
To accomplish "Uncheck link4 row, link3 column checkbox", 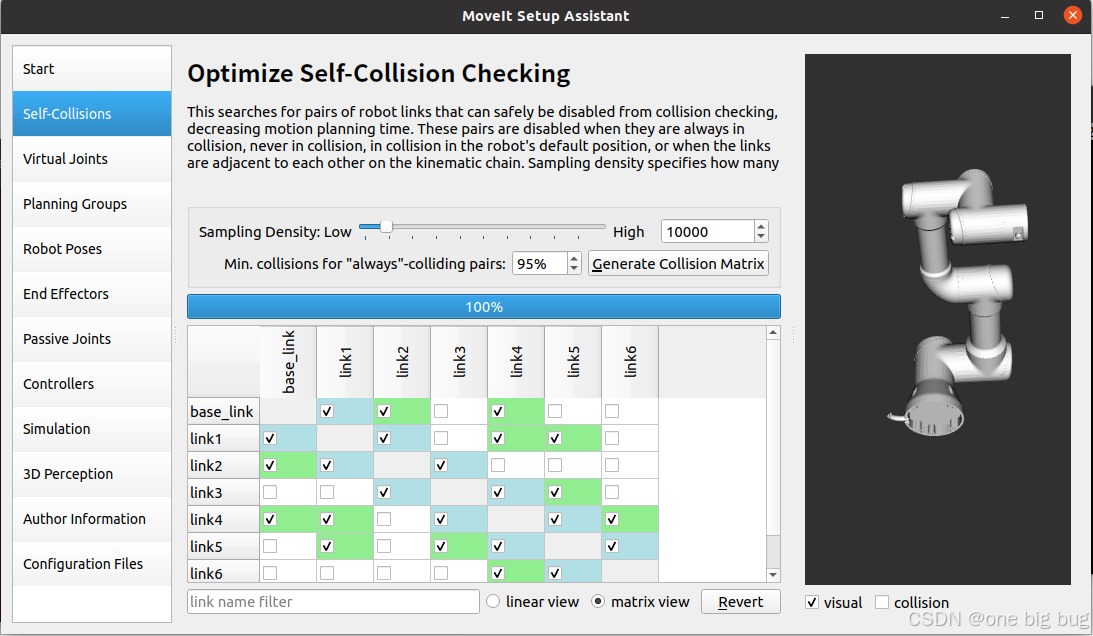I will [x=441, y=520].
